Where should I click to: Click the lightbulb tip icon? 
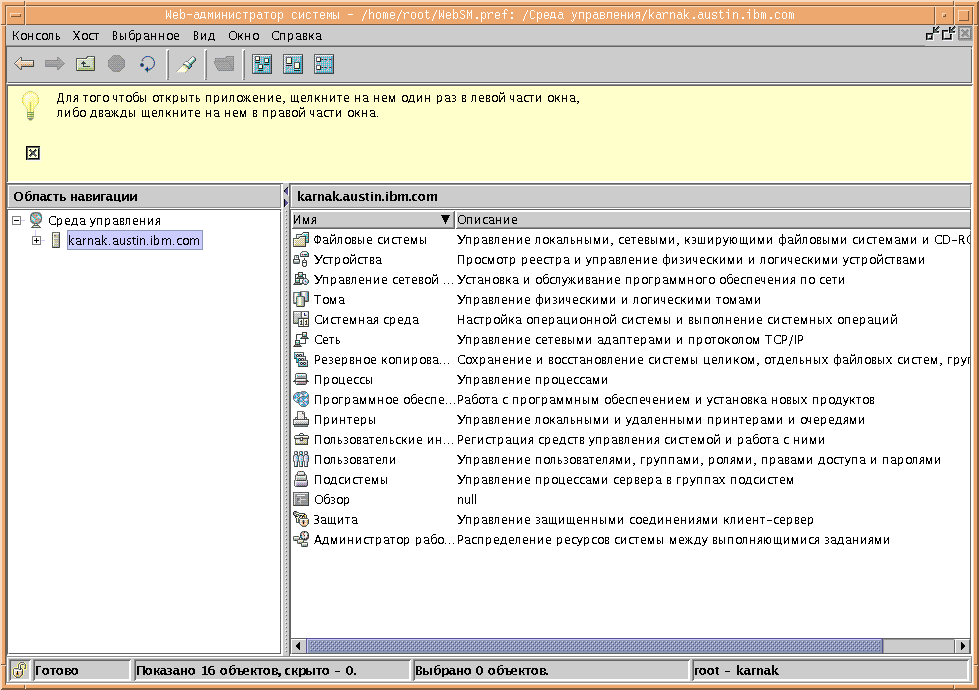click(x=31, y=105)
